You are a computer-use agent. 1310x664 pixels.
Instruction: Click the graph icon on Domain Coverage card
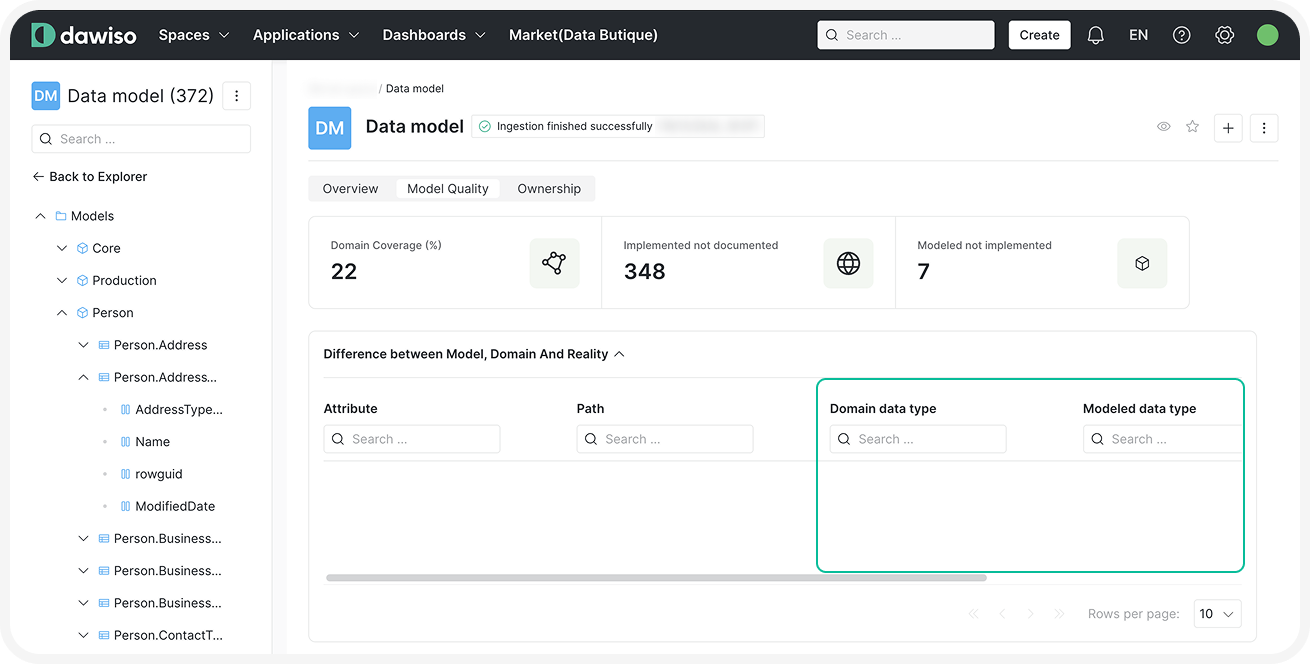(554, 263)
